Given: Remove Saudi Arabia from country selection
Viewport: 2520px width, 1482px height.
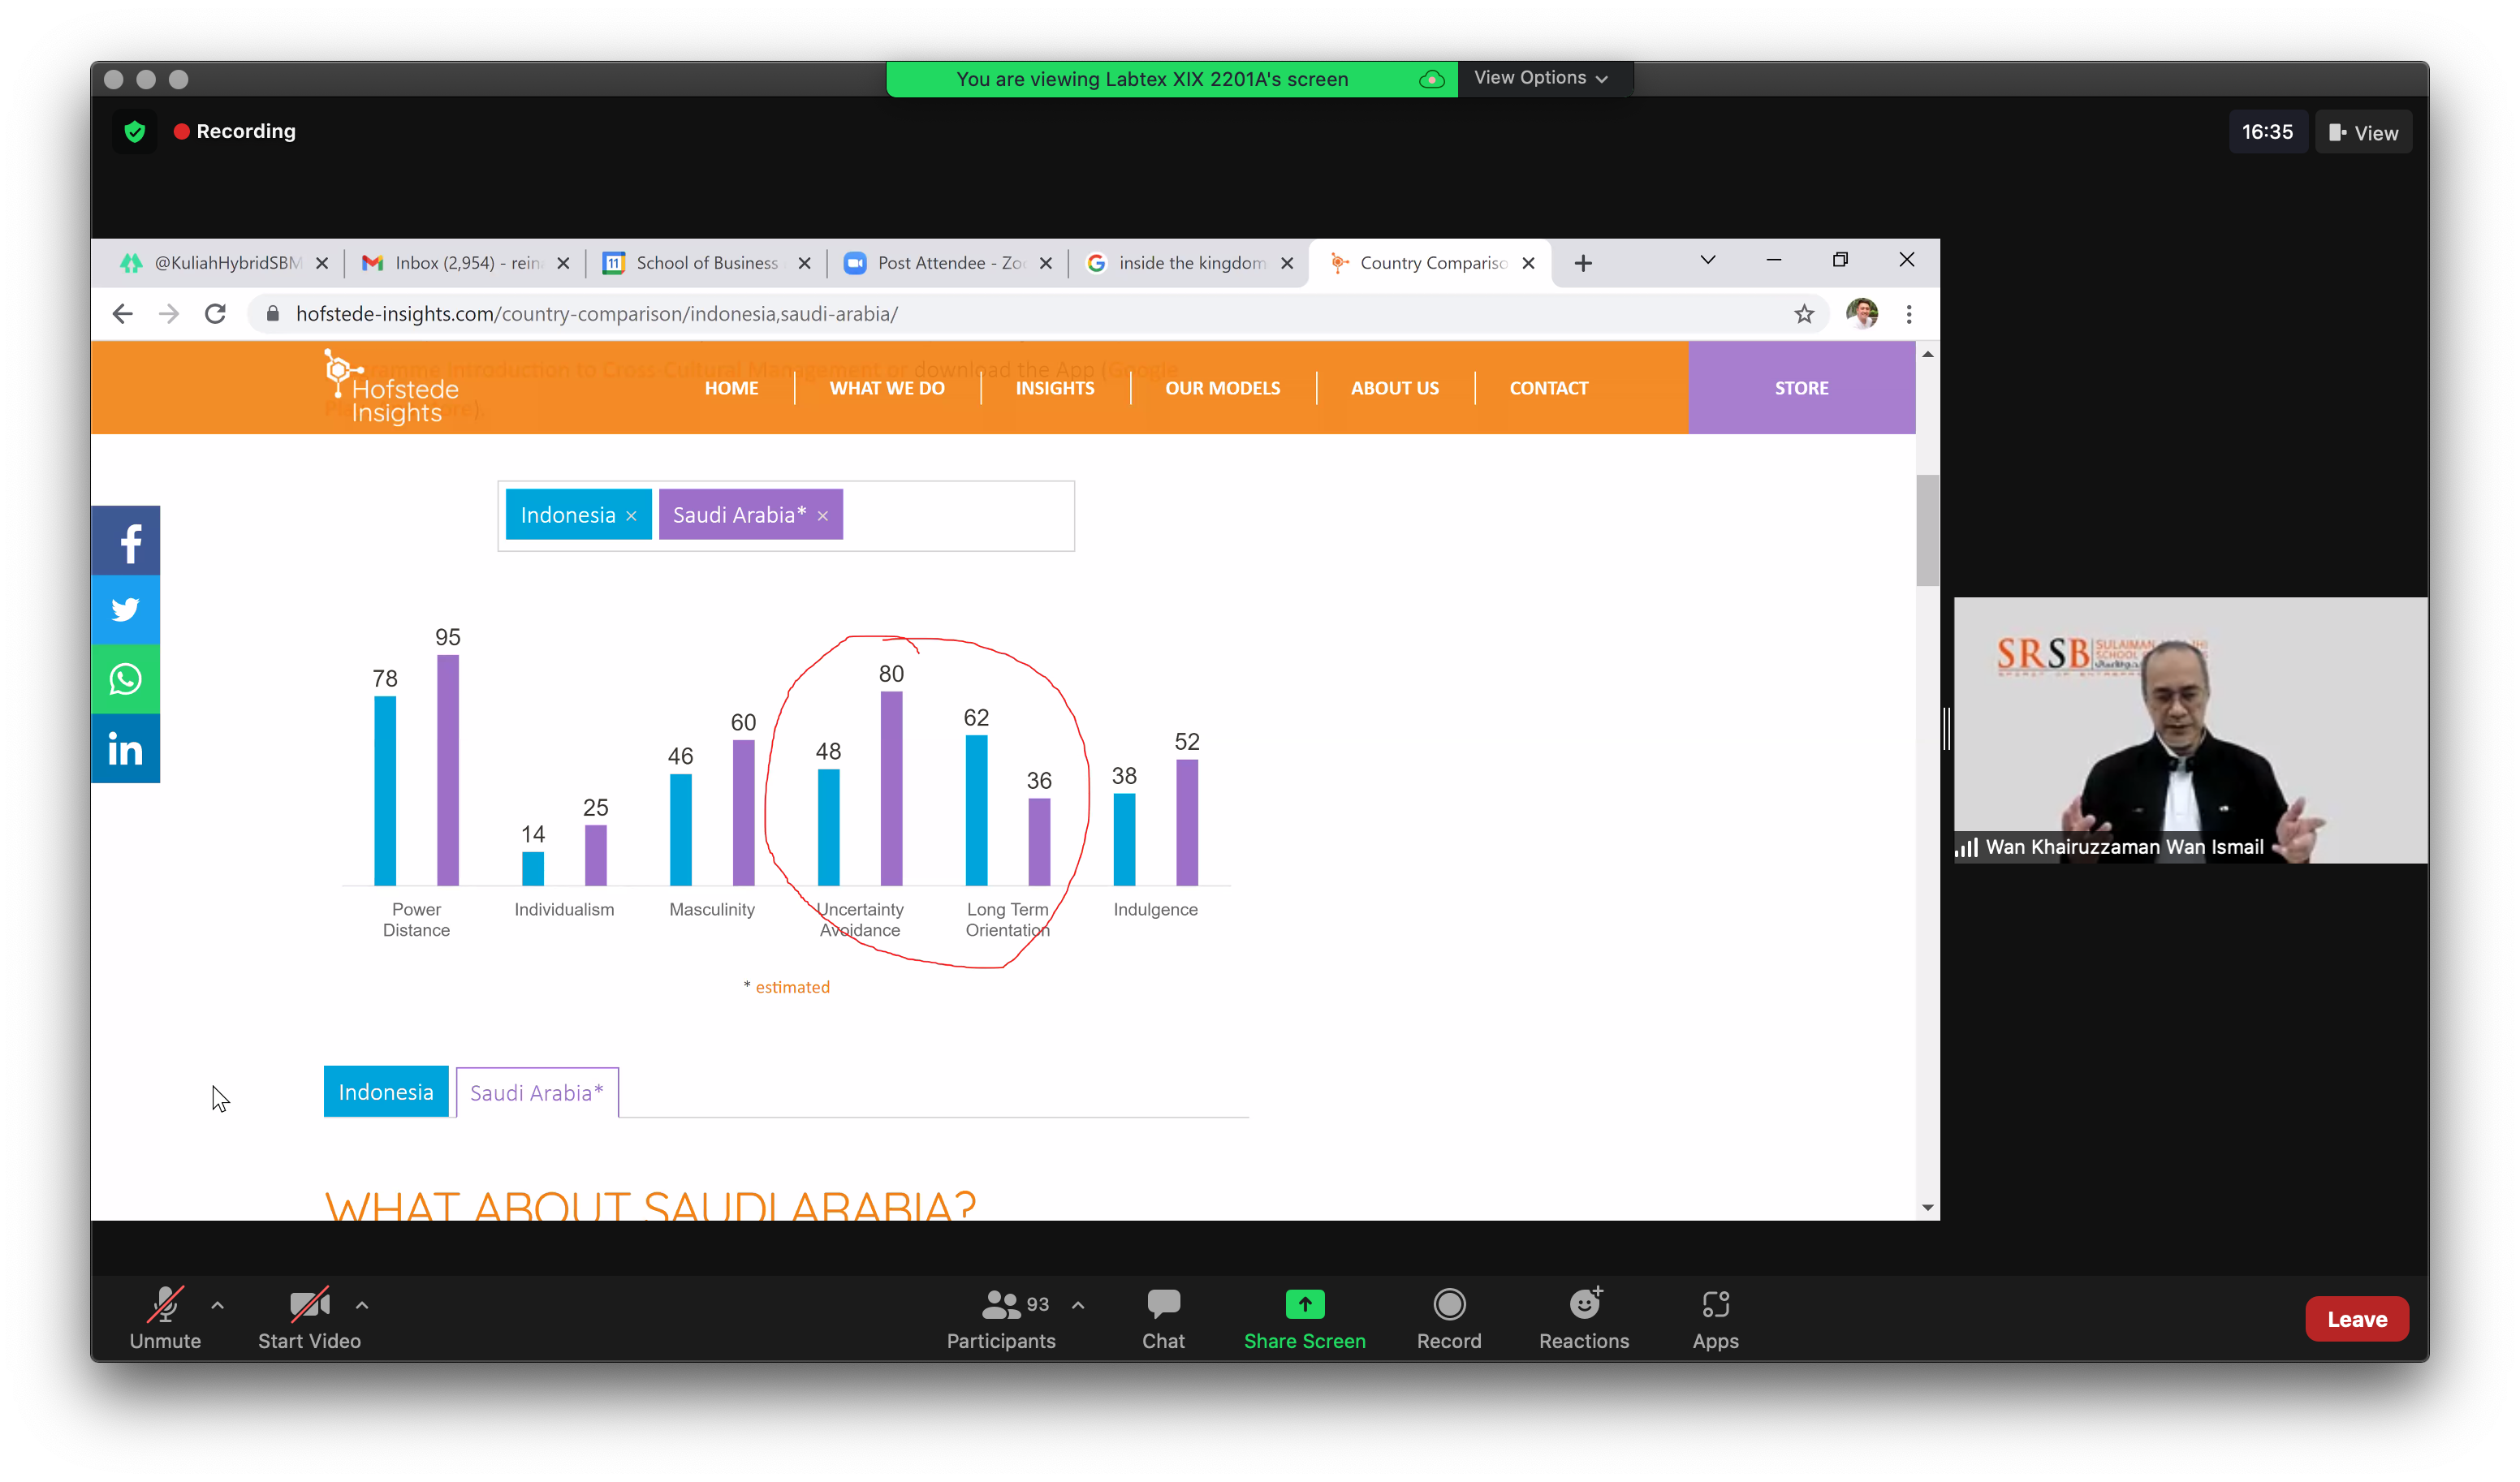Looking at the screenshot, I should pos(822,516).
